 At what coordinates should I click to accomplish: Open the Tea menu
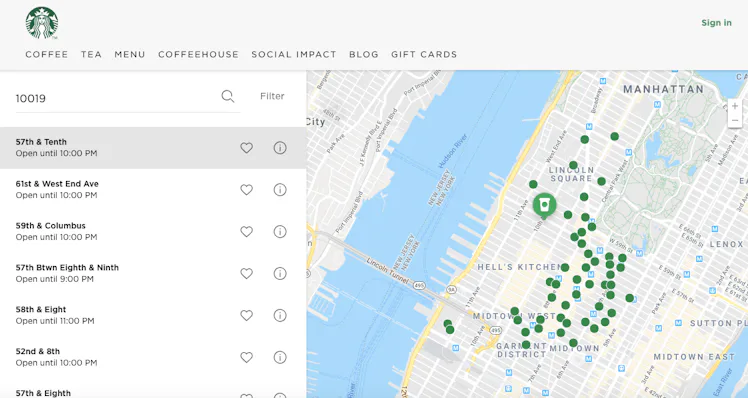(x=91, y=54)
